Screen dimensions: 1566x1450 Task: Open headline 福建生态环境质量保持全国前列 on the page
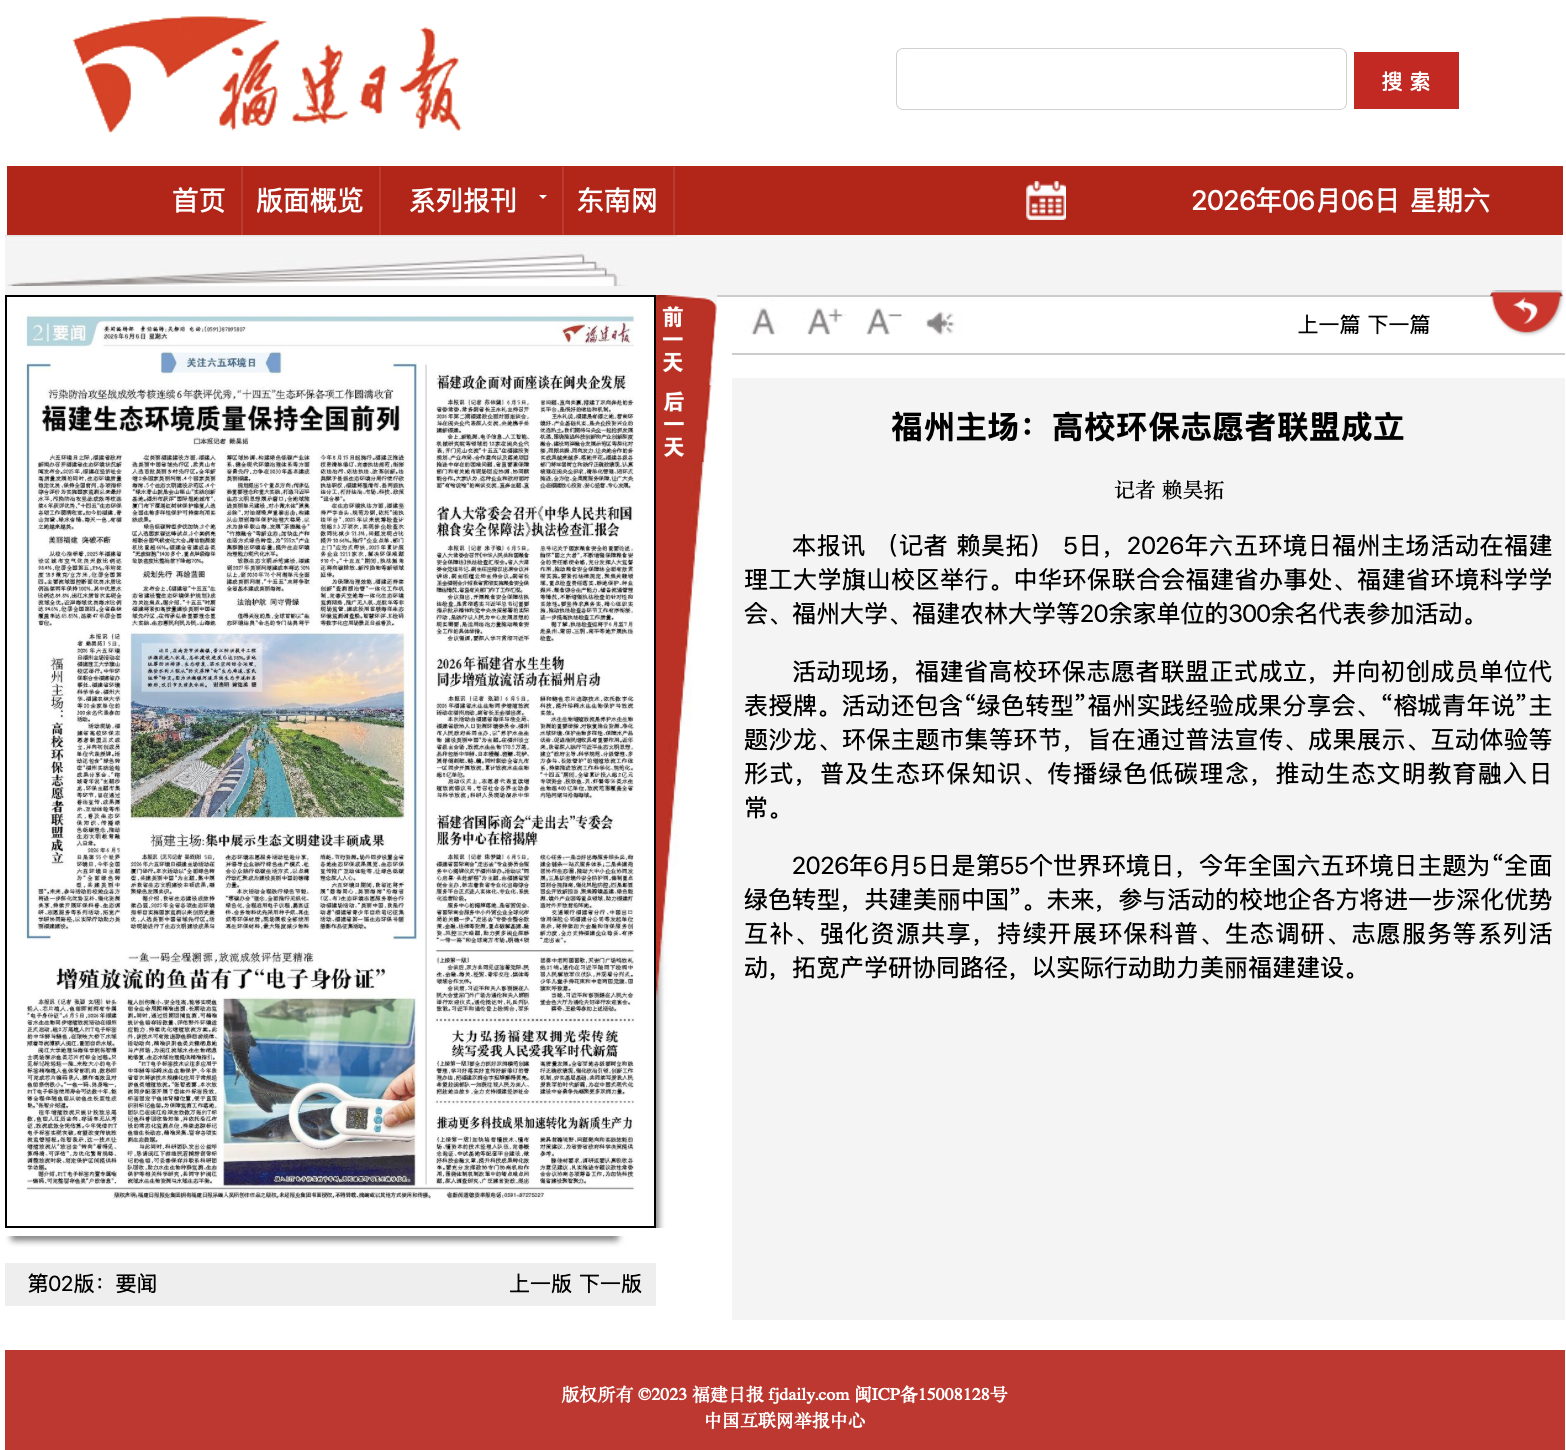[221, 418]
